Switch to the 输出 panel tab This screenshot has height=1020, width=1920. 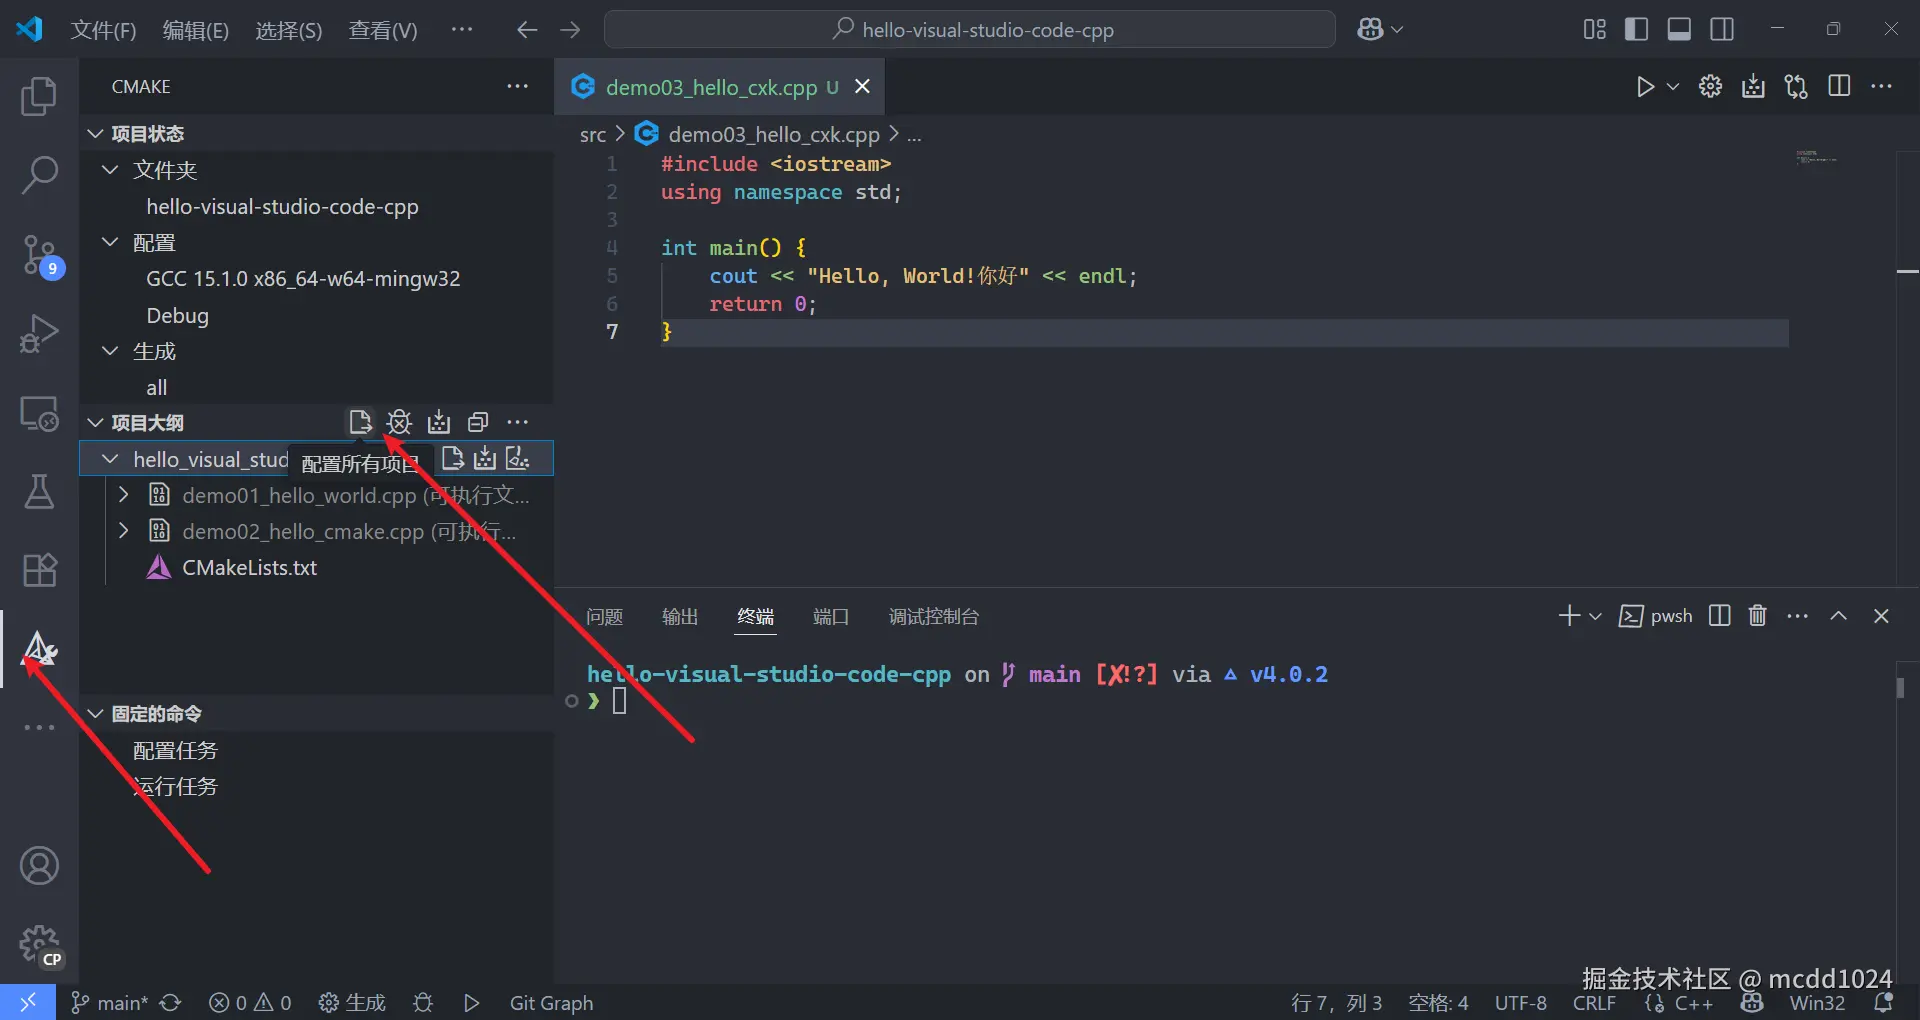click(680, 616)
